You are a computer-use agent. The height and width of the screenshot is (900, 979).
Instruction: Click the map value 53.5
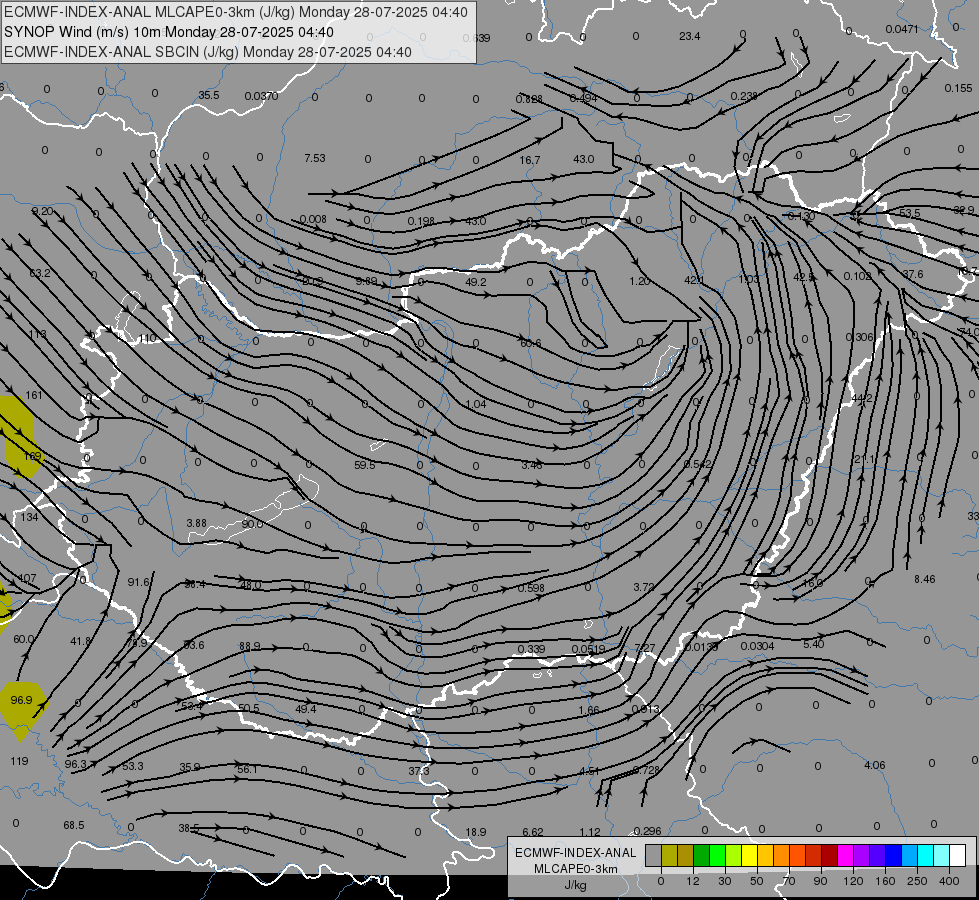click(909, 213)
